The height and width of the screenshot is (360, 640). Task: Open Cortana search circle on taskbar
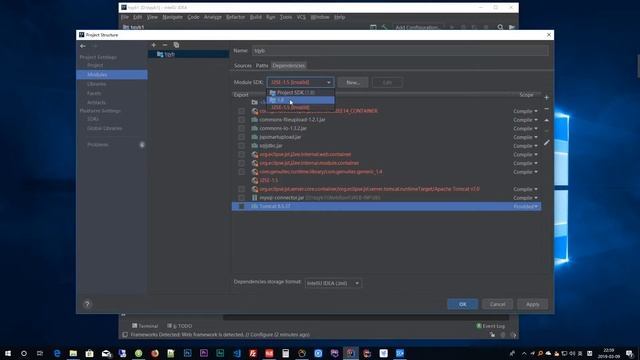[x=24, y=353]
